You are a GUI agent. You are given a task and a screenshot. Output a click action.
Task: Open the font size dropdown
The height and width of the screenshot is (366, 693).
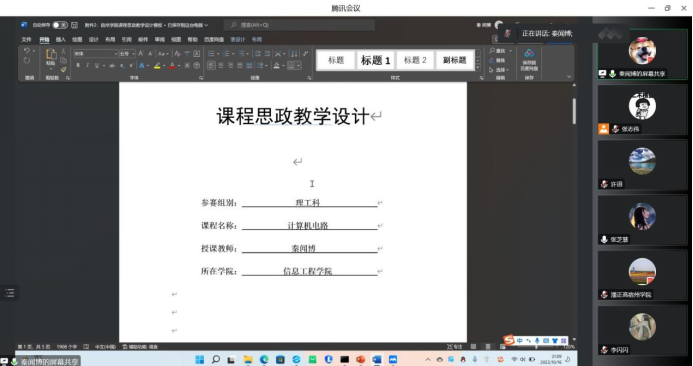(127, 53)
